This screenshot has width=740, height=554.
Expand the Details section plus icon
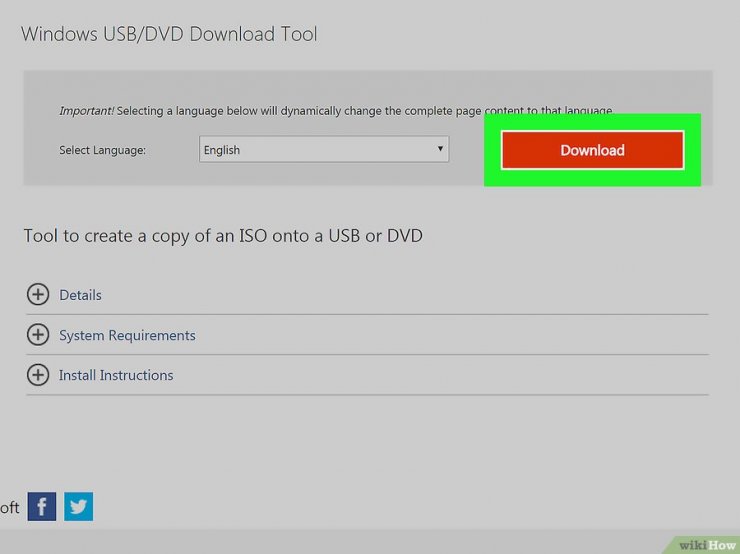coord(38,294)
